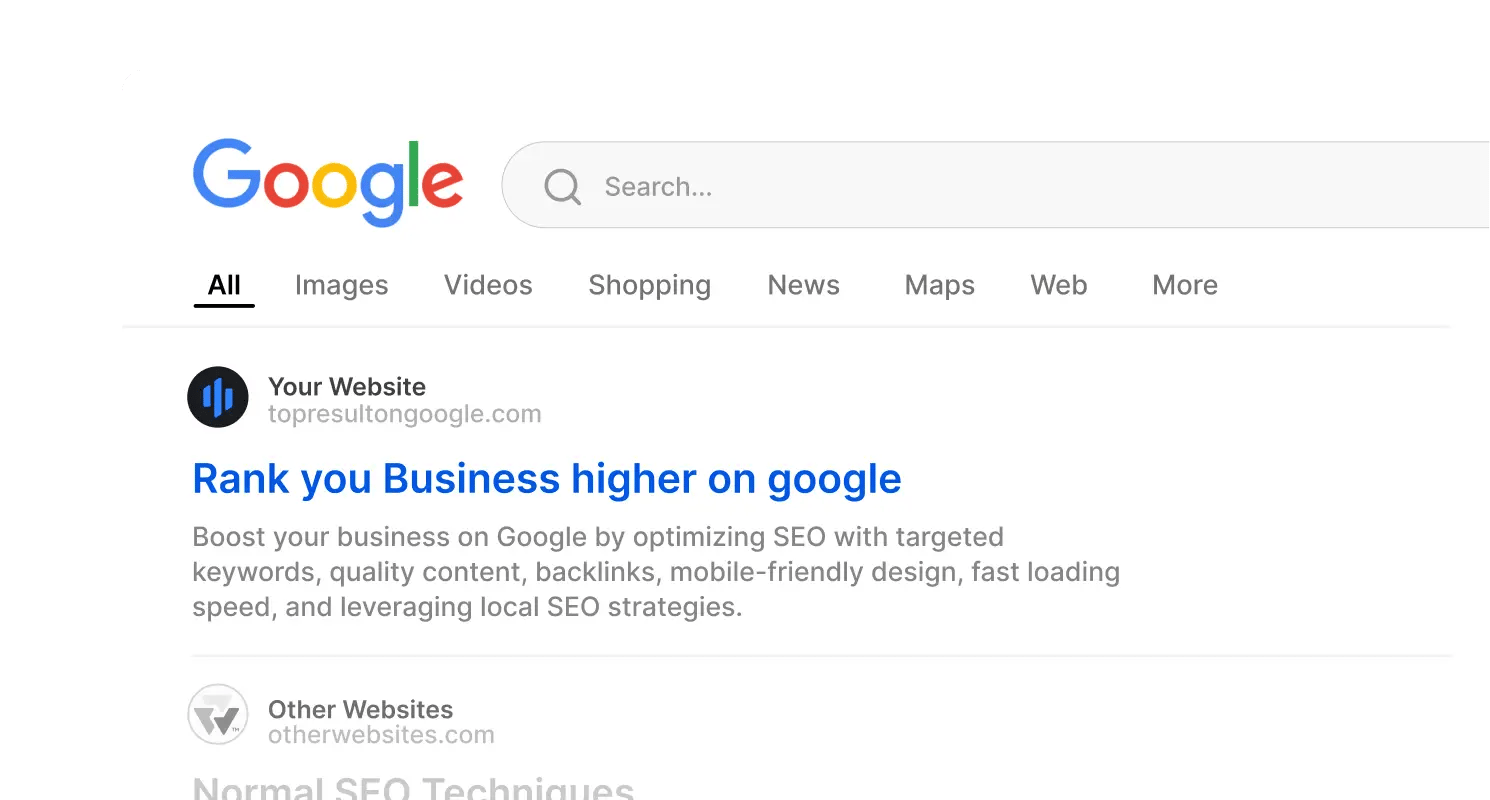The width and height of the screenshot is (1490, 800).
Task: Click the topresultongoogle.com URL
Action: (404, 414)
